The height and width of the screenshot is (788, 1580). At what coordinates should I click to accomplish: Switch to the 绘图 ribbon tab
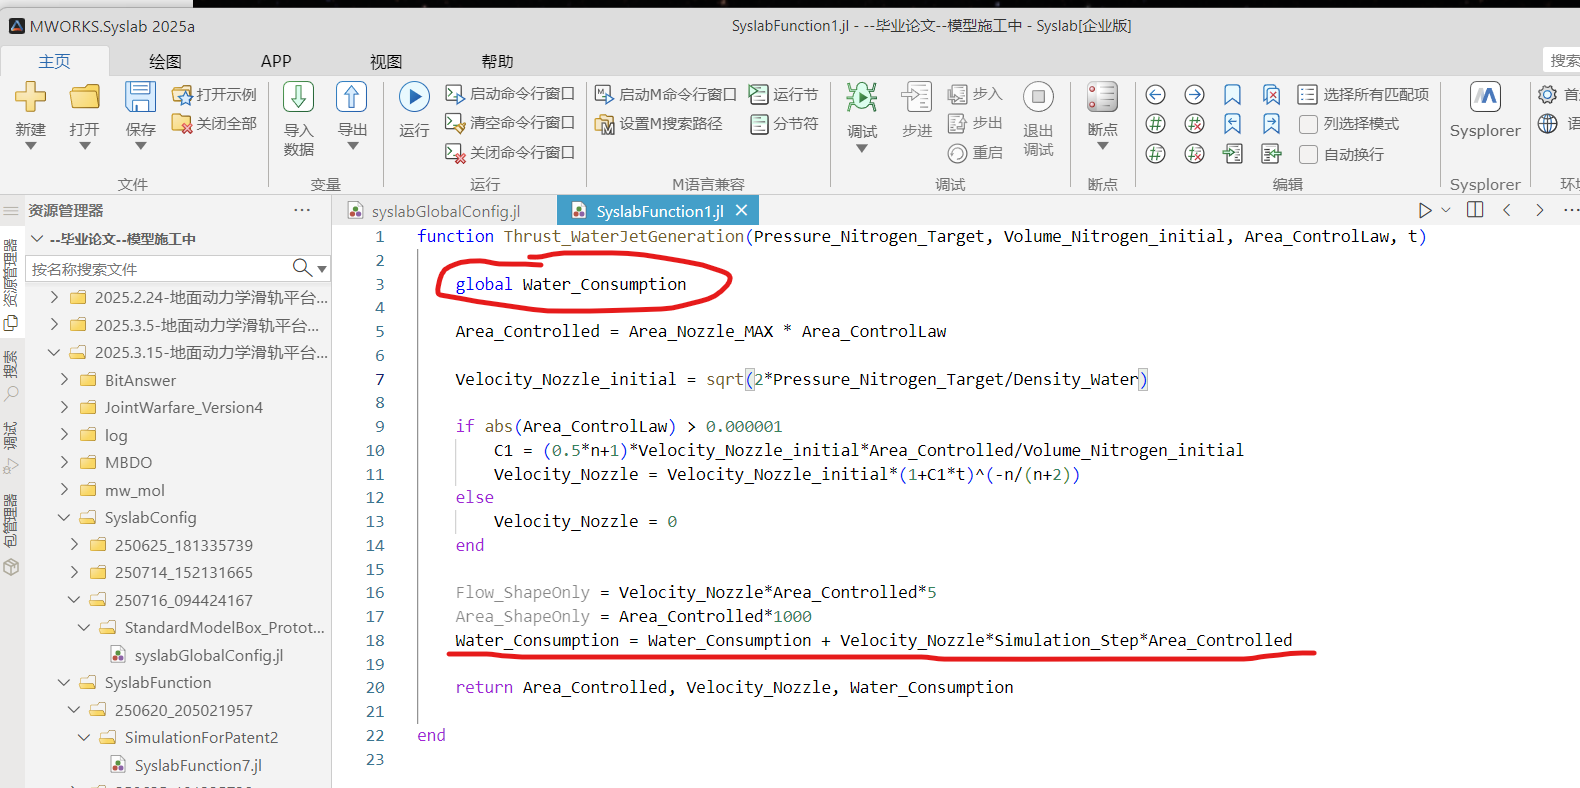(165, 61)
